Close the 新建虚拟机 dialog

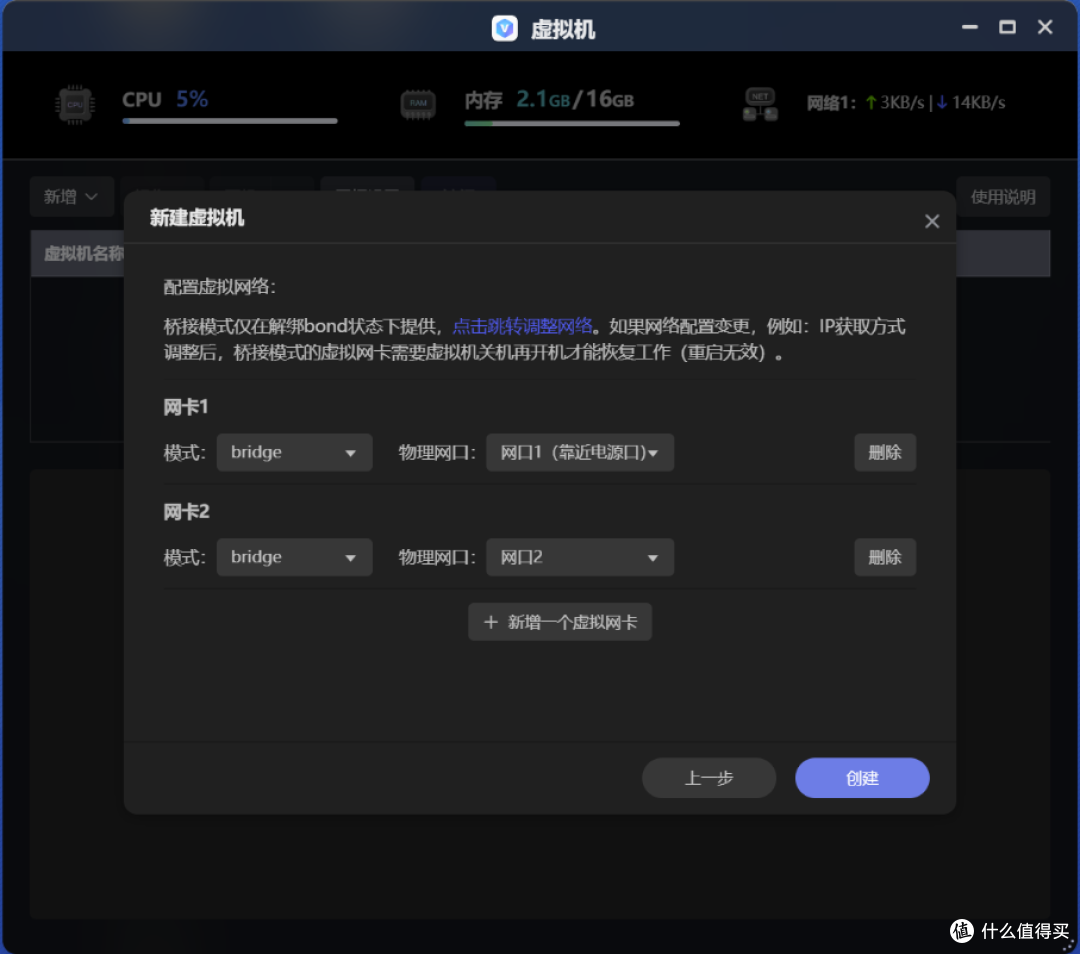(x=931, y=221)
